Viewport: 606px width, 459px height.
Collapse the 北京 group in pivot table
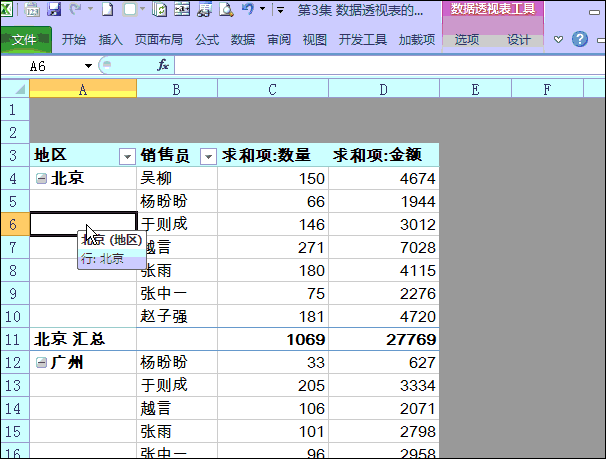click(x=41, y=179)
